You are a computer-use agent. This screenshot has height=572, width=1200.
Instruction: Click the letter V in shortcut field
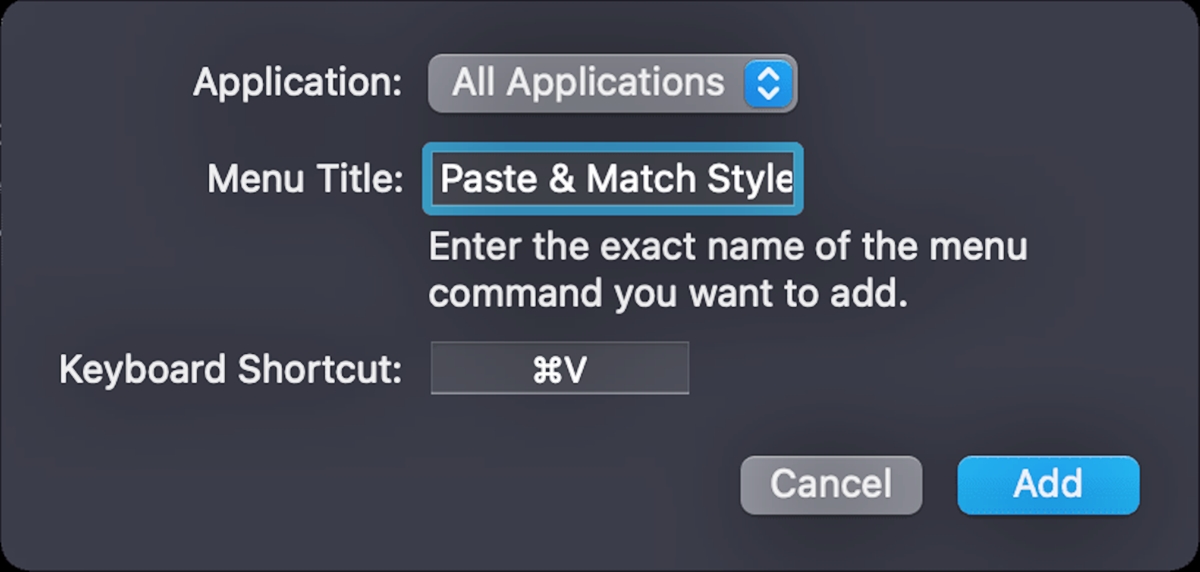[x=574, y=370]
